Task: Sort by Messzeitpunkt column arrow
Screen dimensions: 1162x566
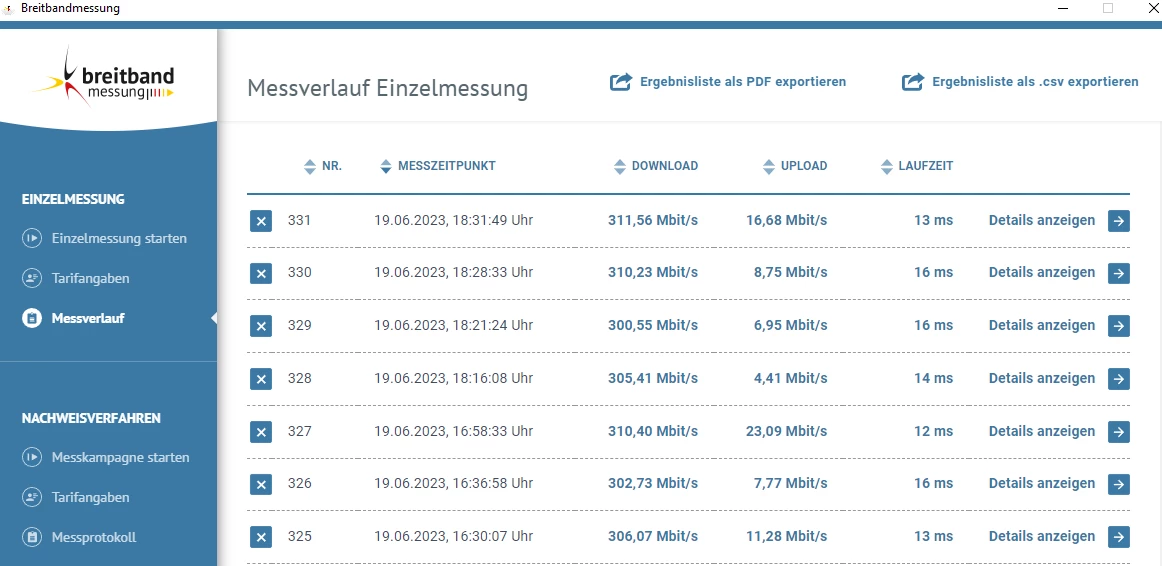Action: click(386, 166)
